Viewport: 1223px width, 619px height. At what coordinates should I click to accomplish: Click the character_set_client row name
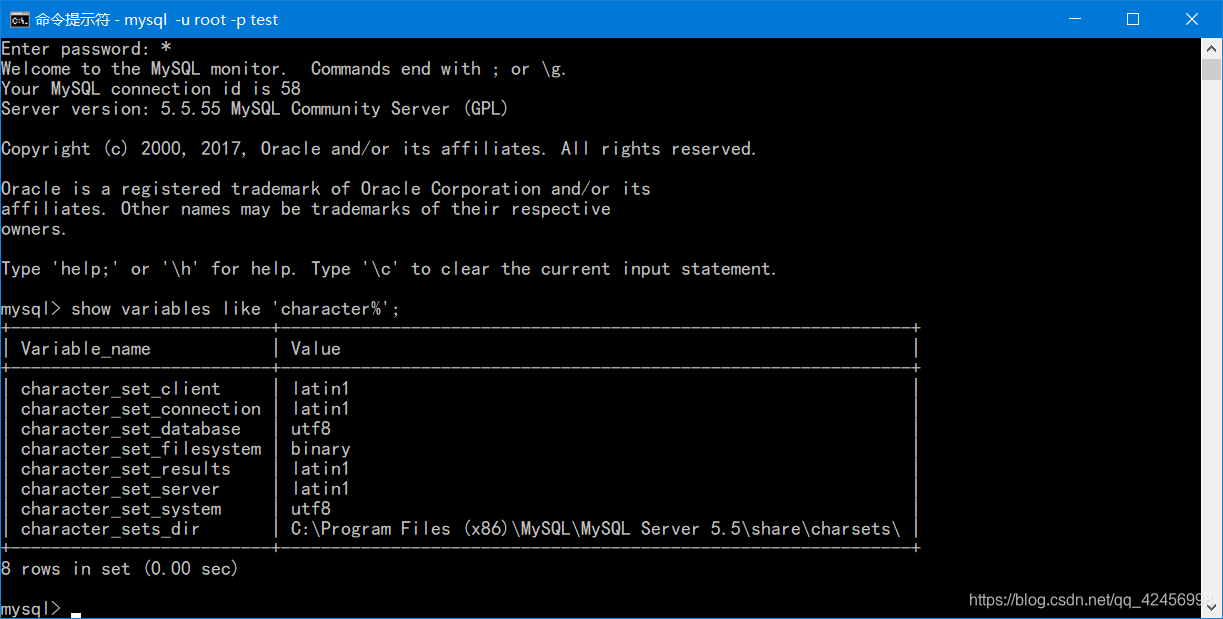(121, 389)
